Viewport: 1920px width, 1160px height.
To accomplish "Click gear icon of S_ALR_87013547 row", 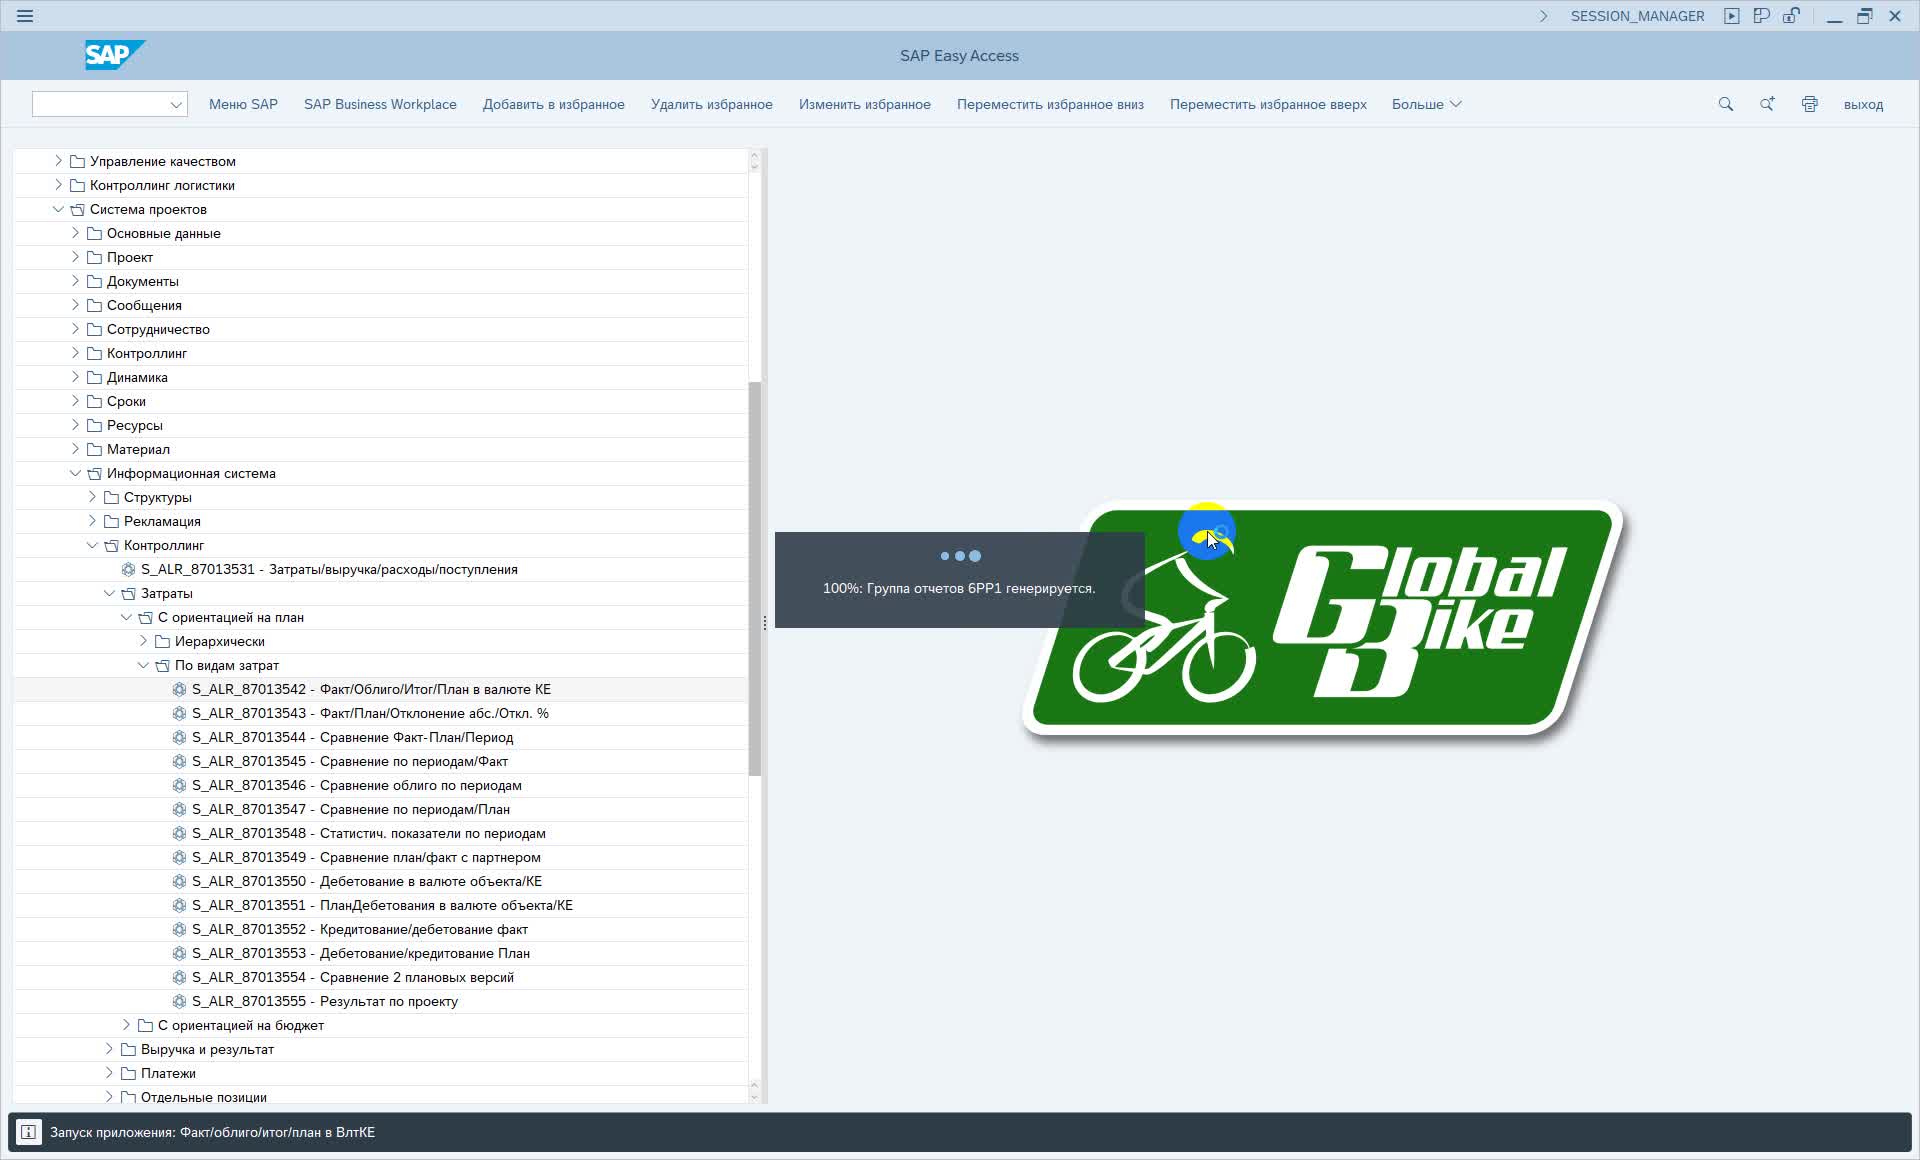I will (180, 809).
